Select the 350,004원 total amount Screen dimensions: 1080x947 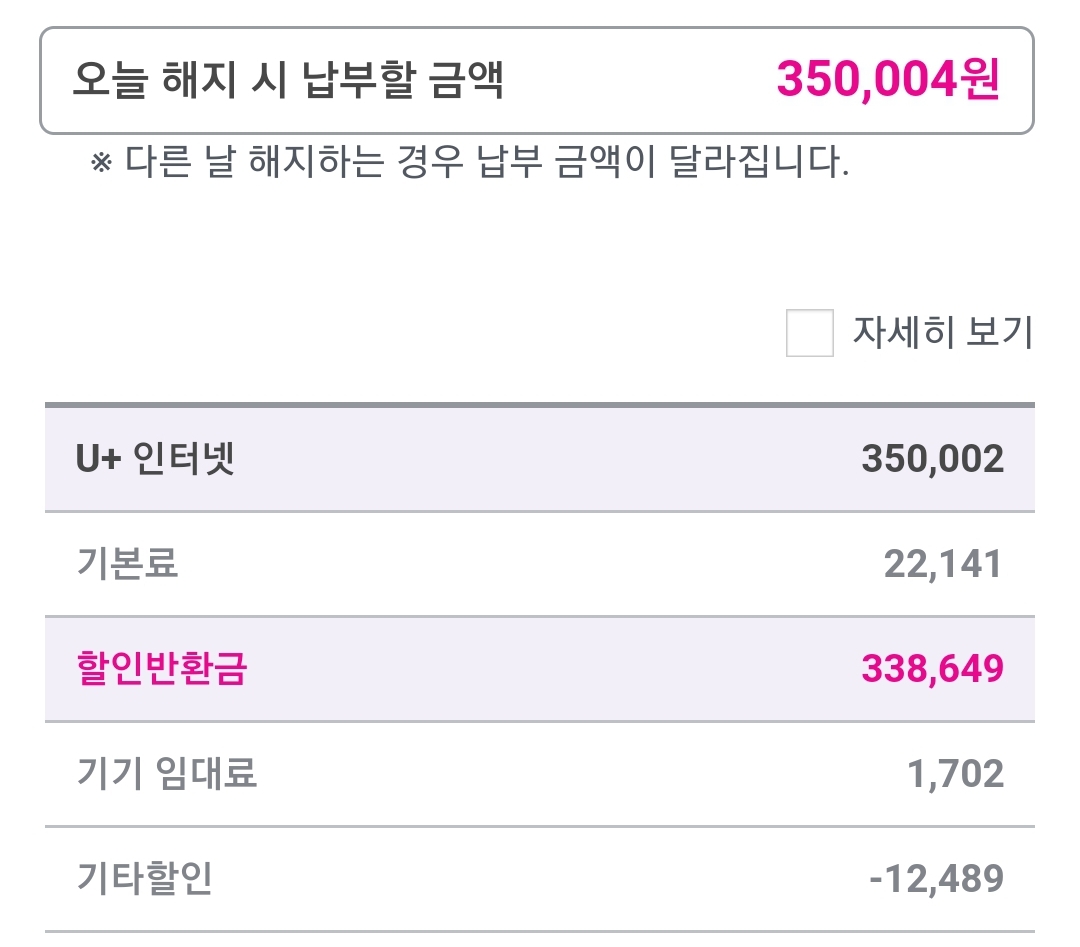pyautogui.click(x=887, y=81)
